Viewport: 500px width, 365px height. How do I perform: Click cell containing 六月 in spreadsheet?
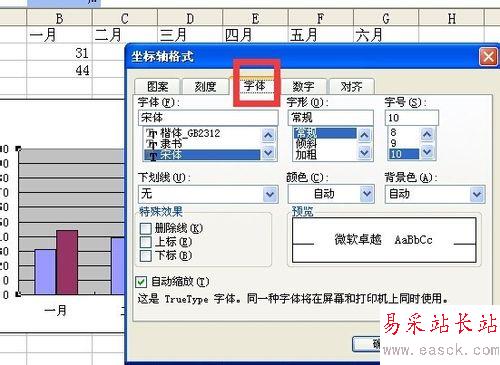(x=386, y=35)
